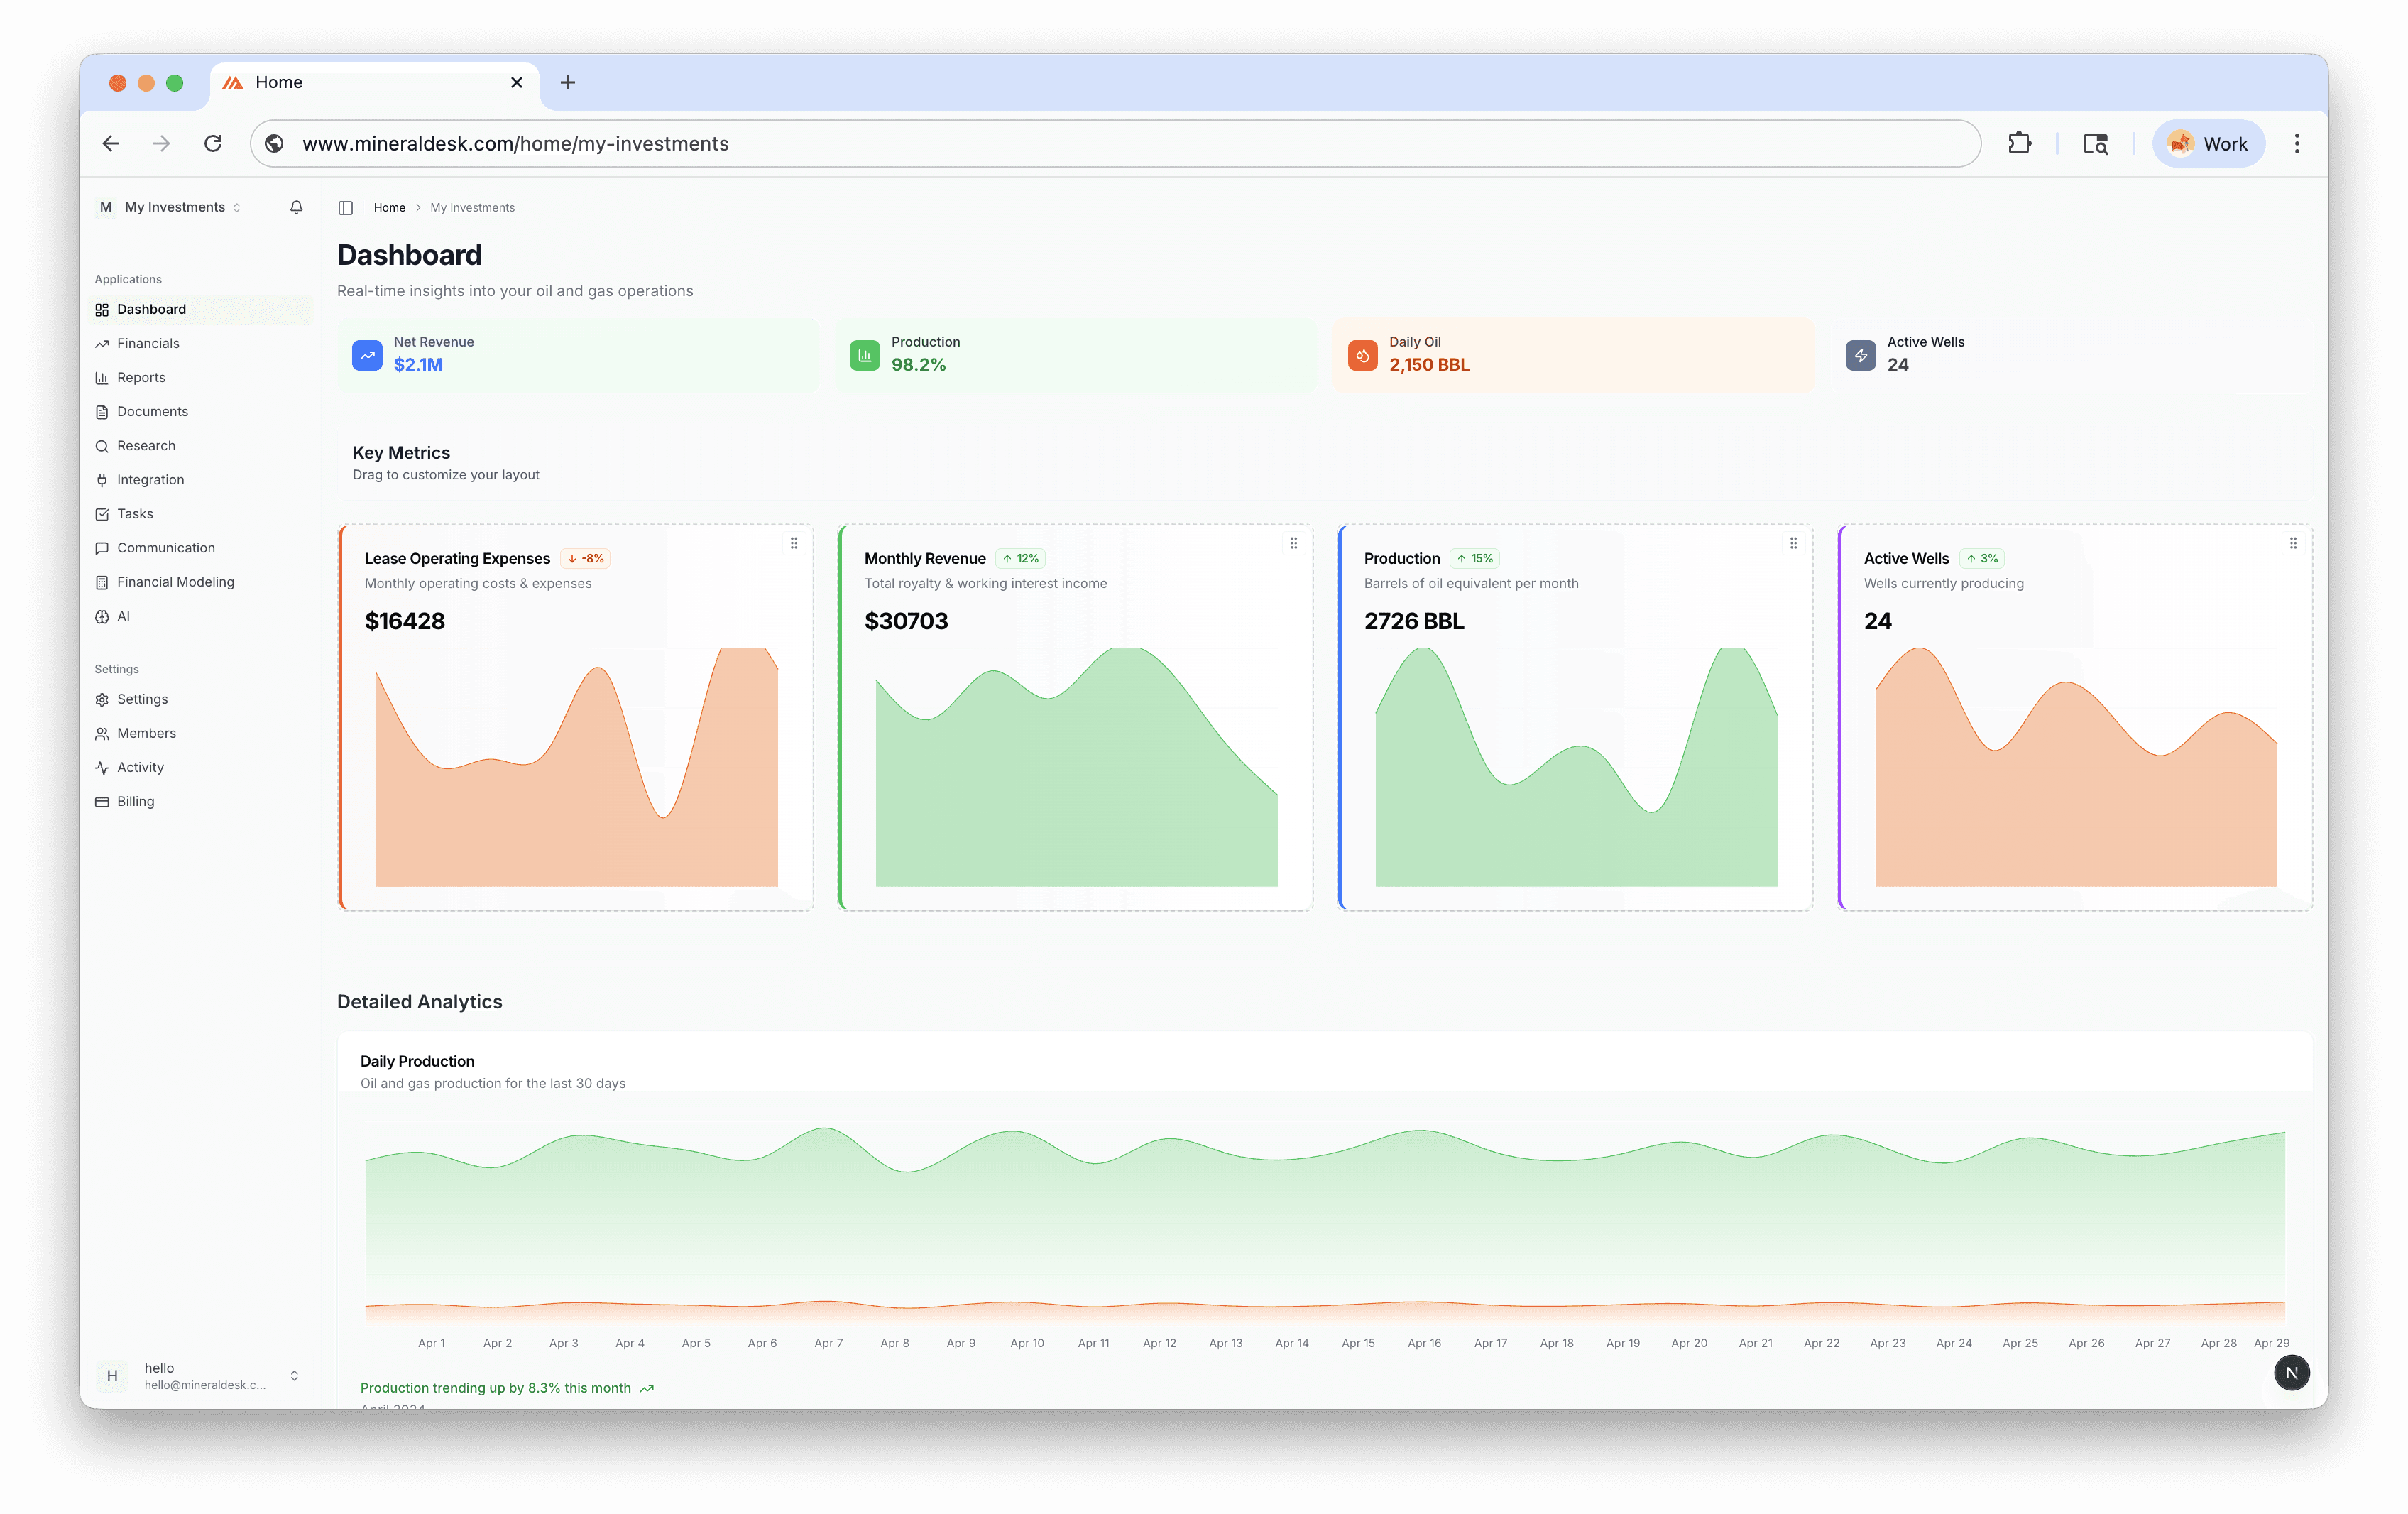Open the Communication panel

165,547
